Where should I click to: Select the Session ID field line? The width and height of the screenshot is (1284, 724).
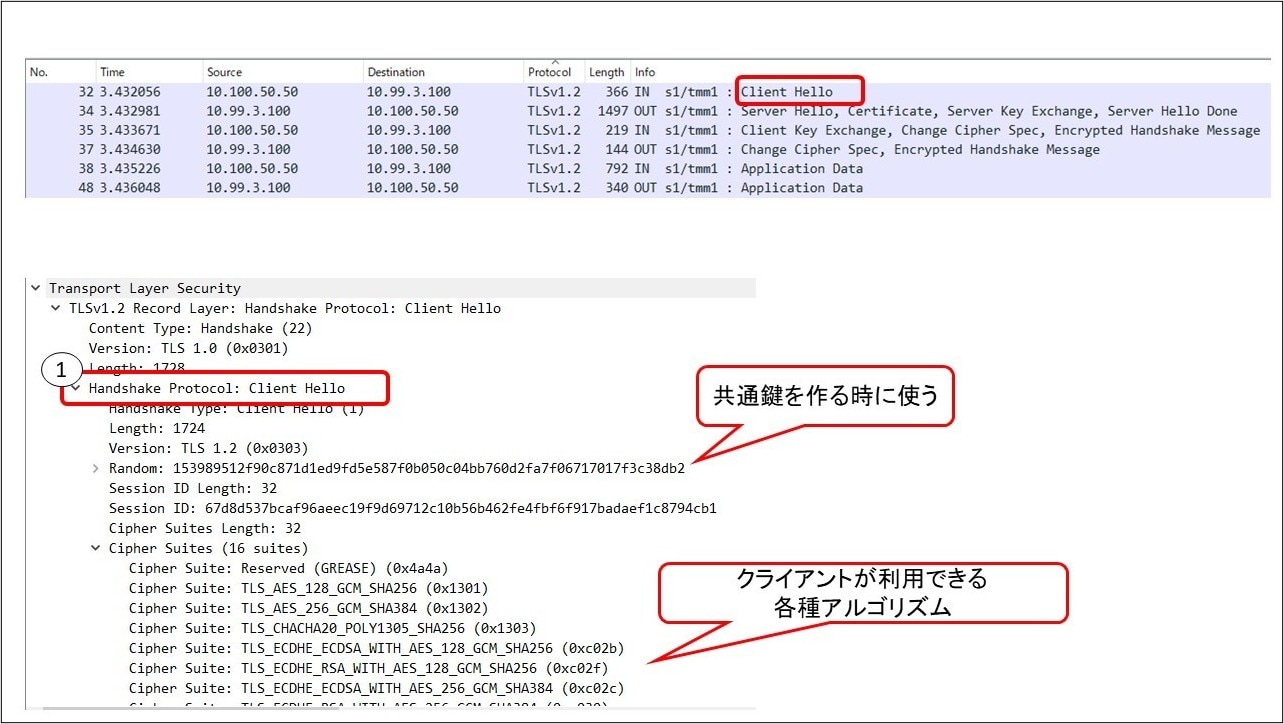click(412, 508)
